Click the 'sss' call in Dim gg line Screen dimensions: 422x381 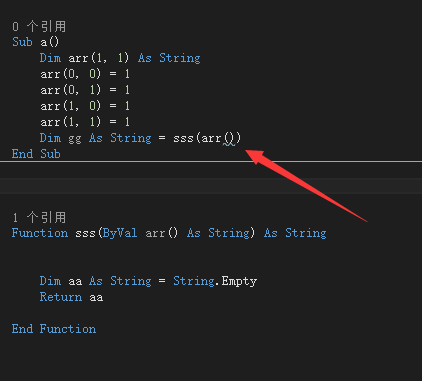pos(183,138)
